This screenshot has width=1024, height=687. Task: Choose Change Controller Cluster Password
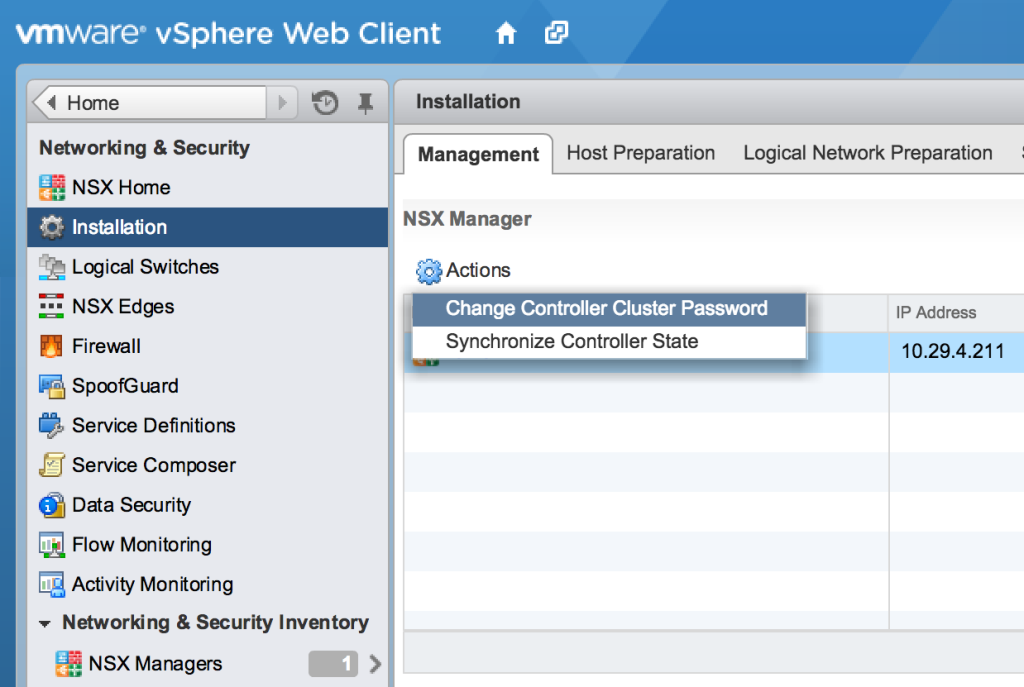coord(609,309)
